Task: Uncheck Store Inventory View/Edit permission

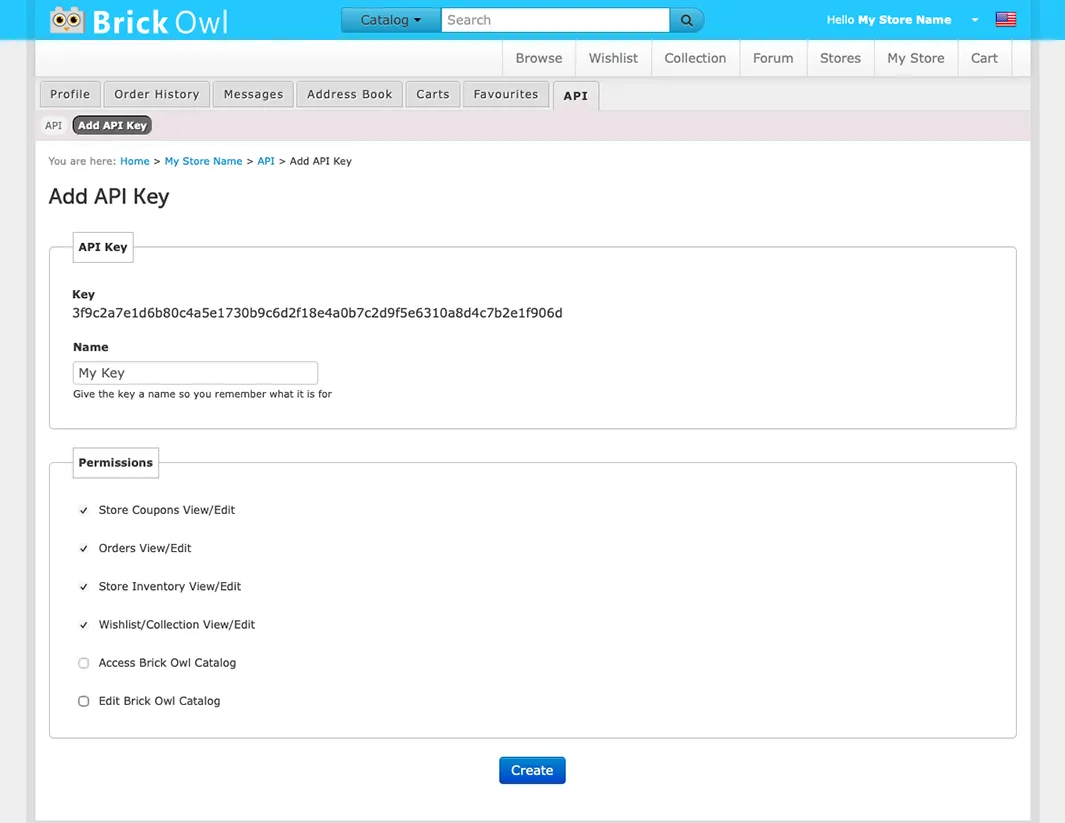Action: pos(84,587)
